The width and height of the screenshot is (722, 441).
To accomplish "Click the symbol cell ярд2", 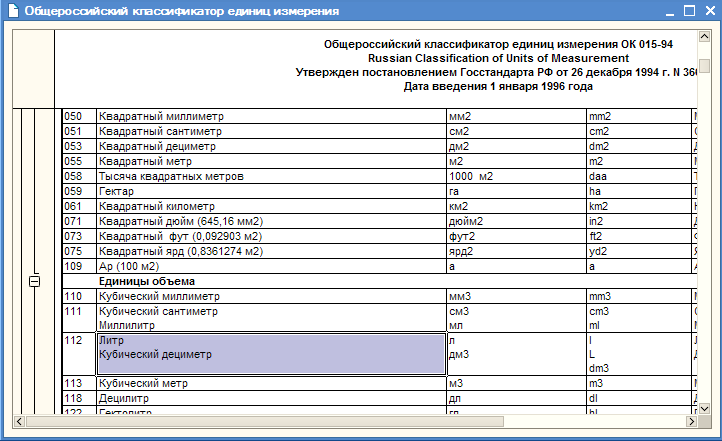I will 516,251.
